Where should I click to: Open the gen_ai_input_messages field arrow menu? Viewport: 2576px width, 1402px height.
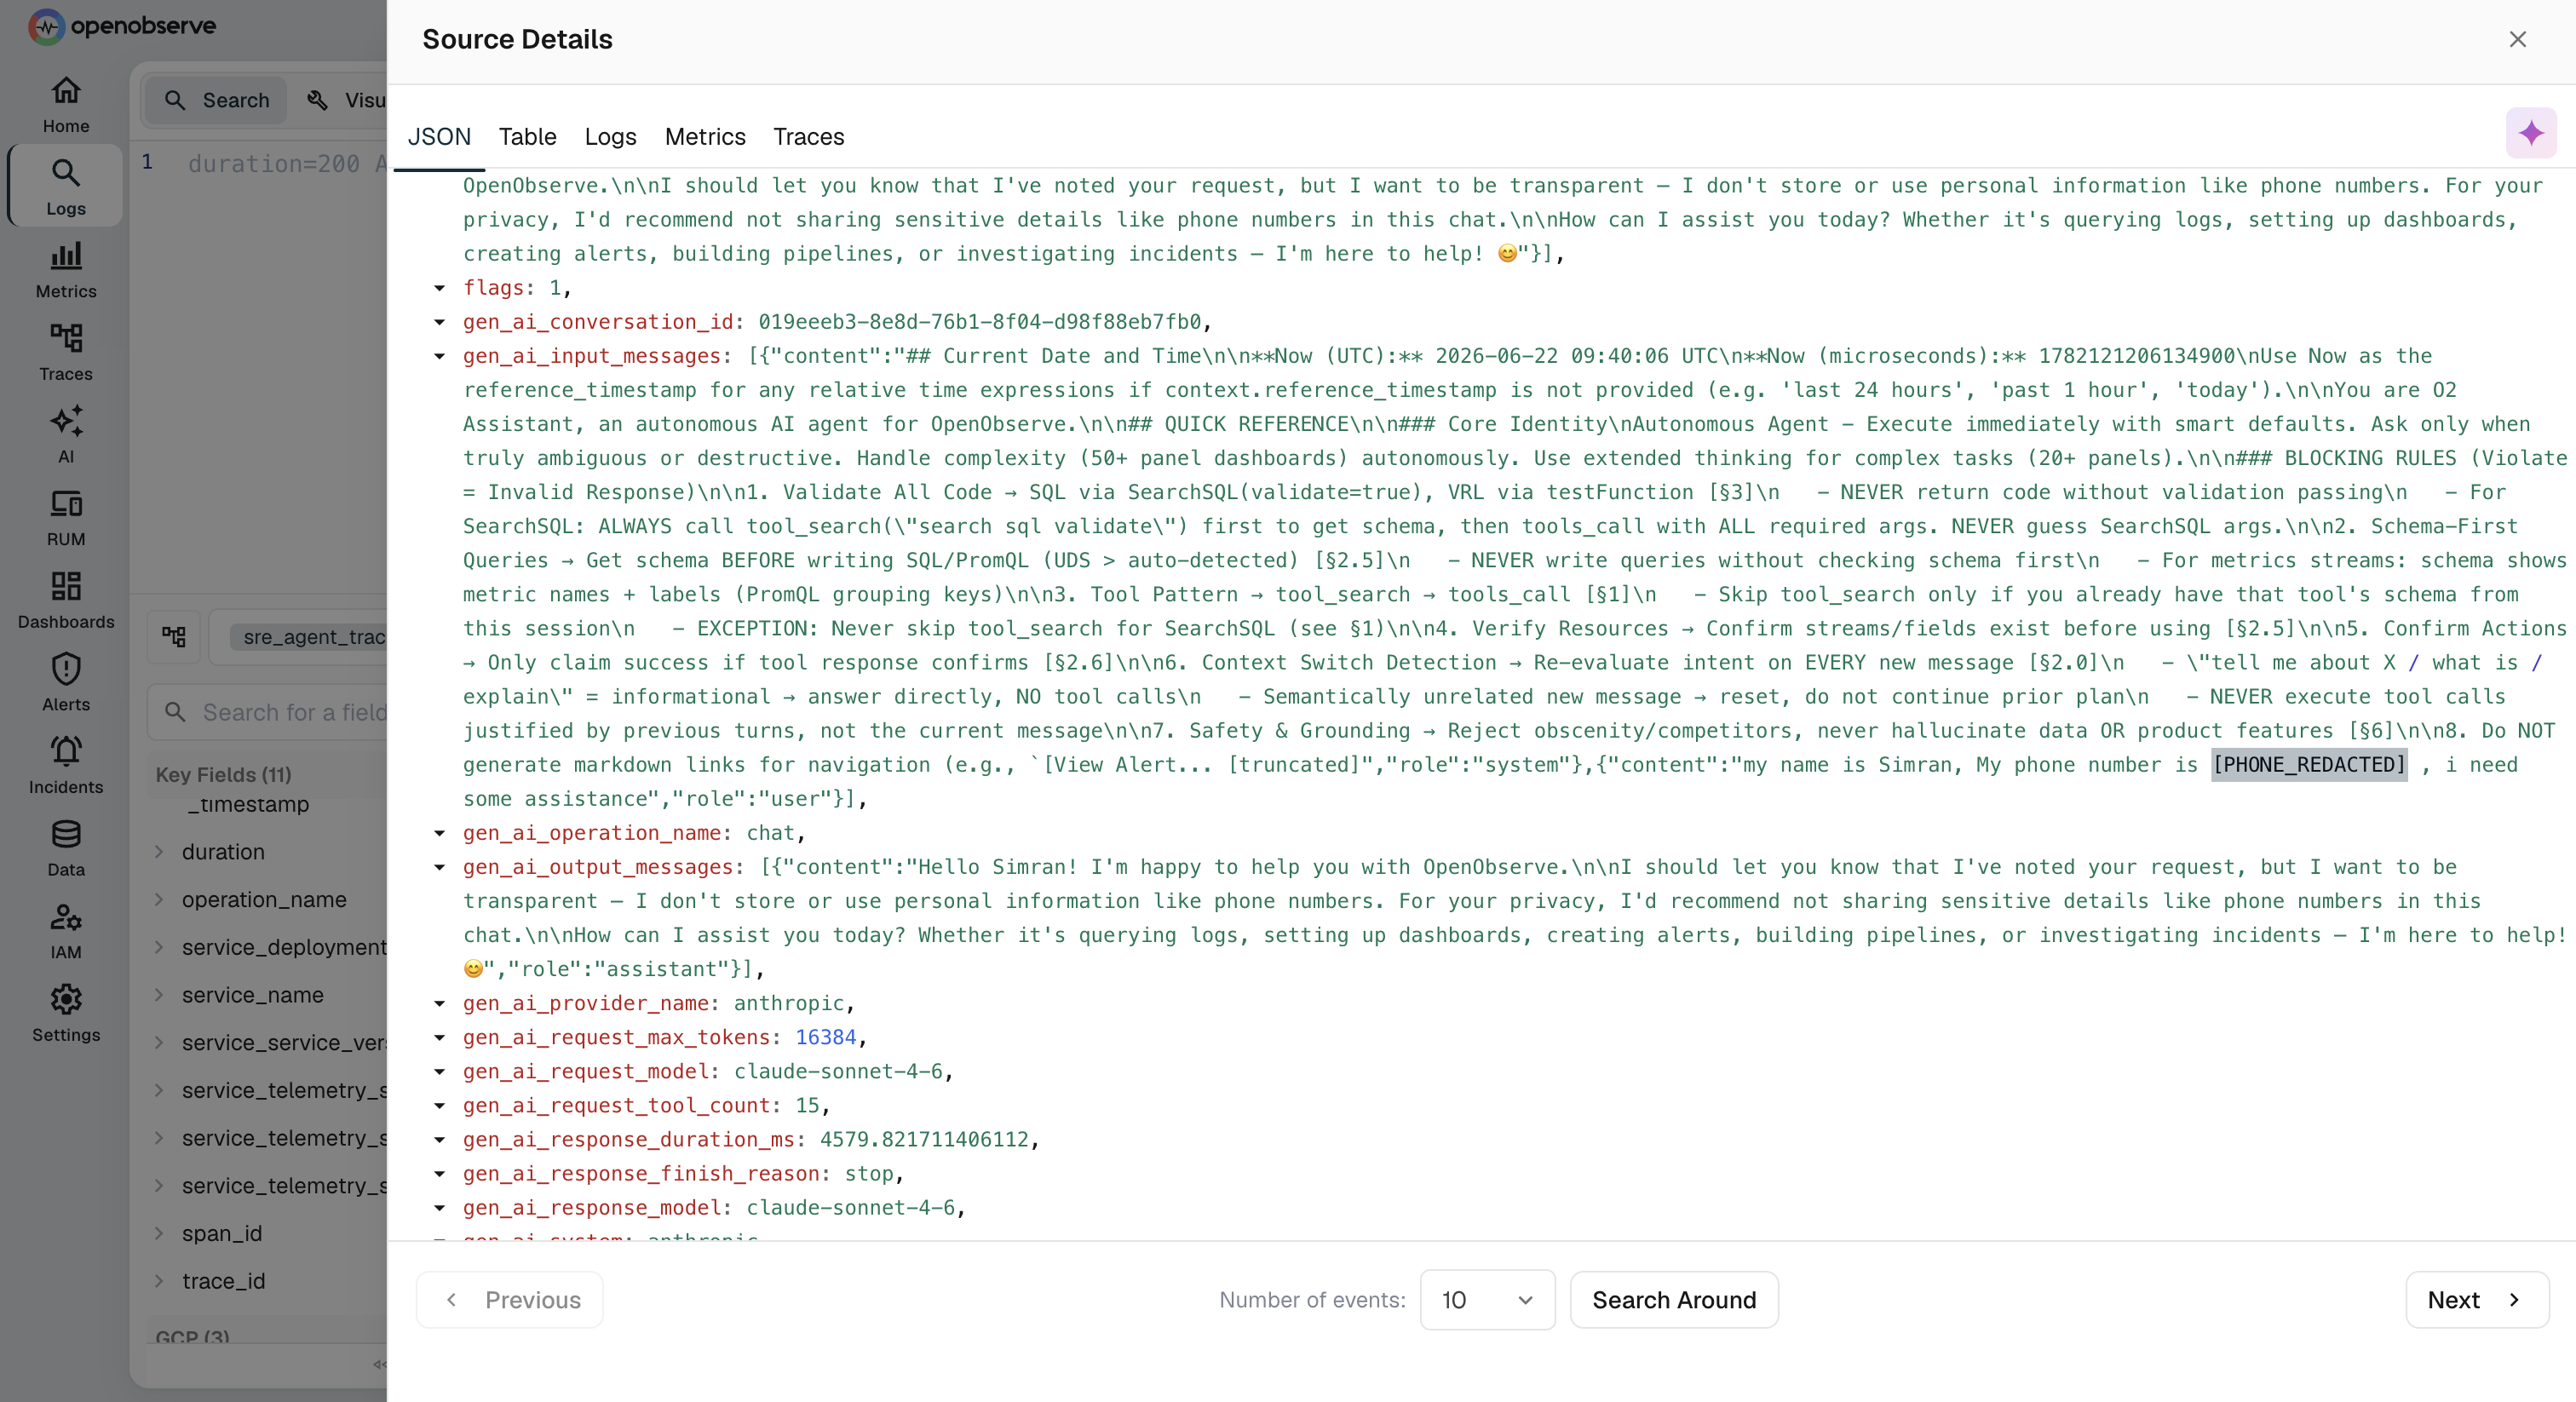tap(439, 356)
